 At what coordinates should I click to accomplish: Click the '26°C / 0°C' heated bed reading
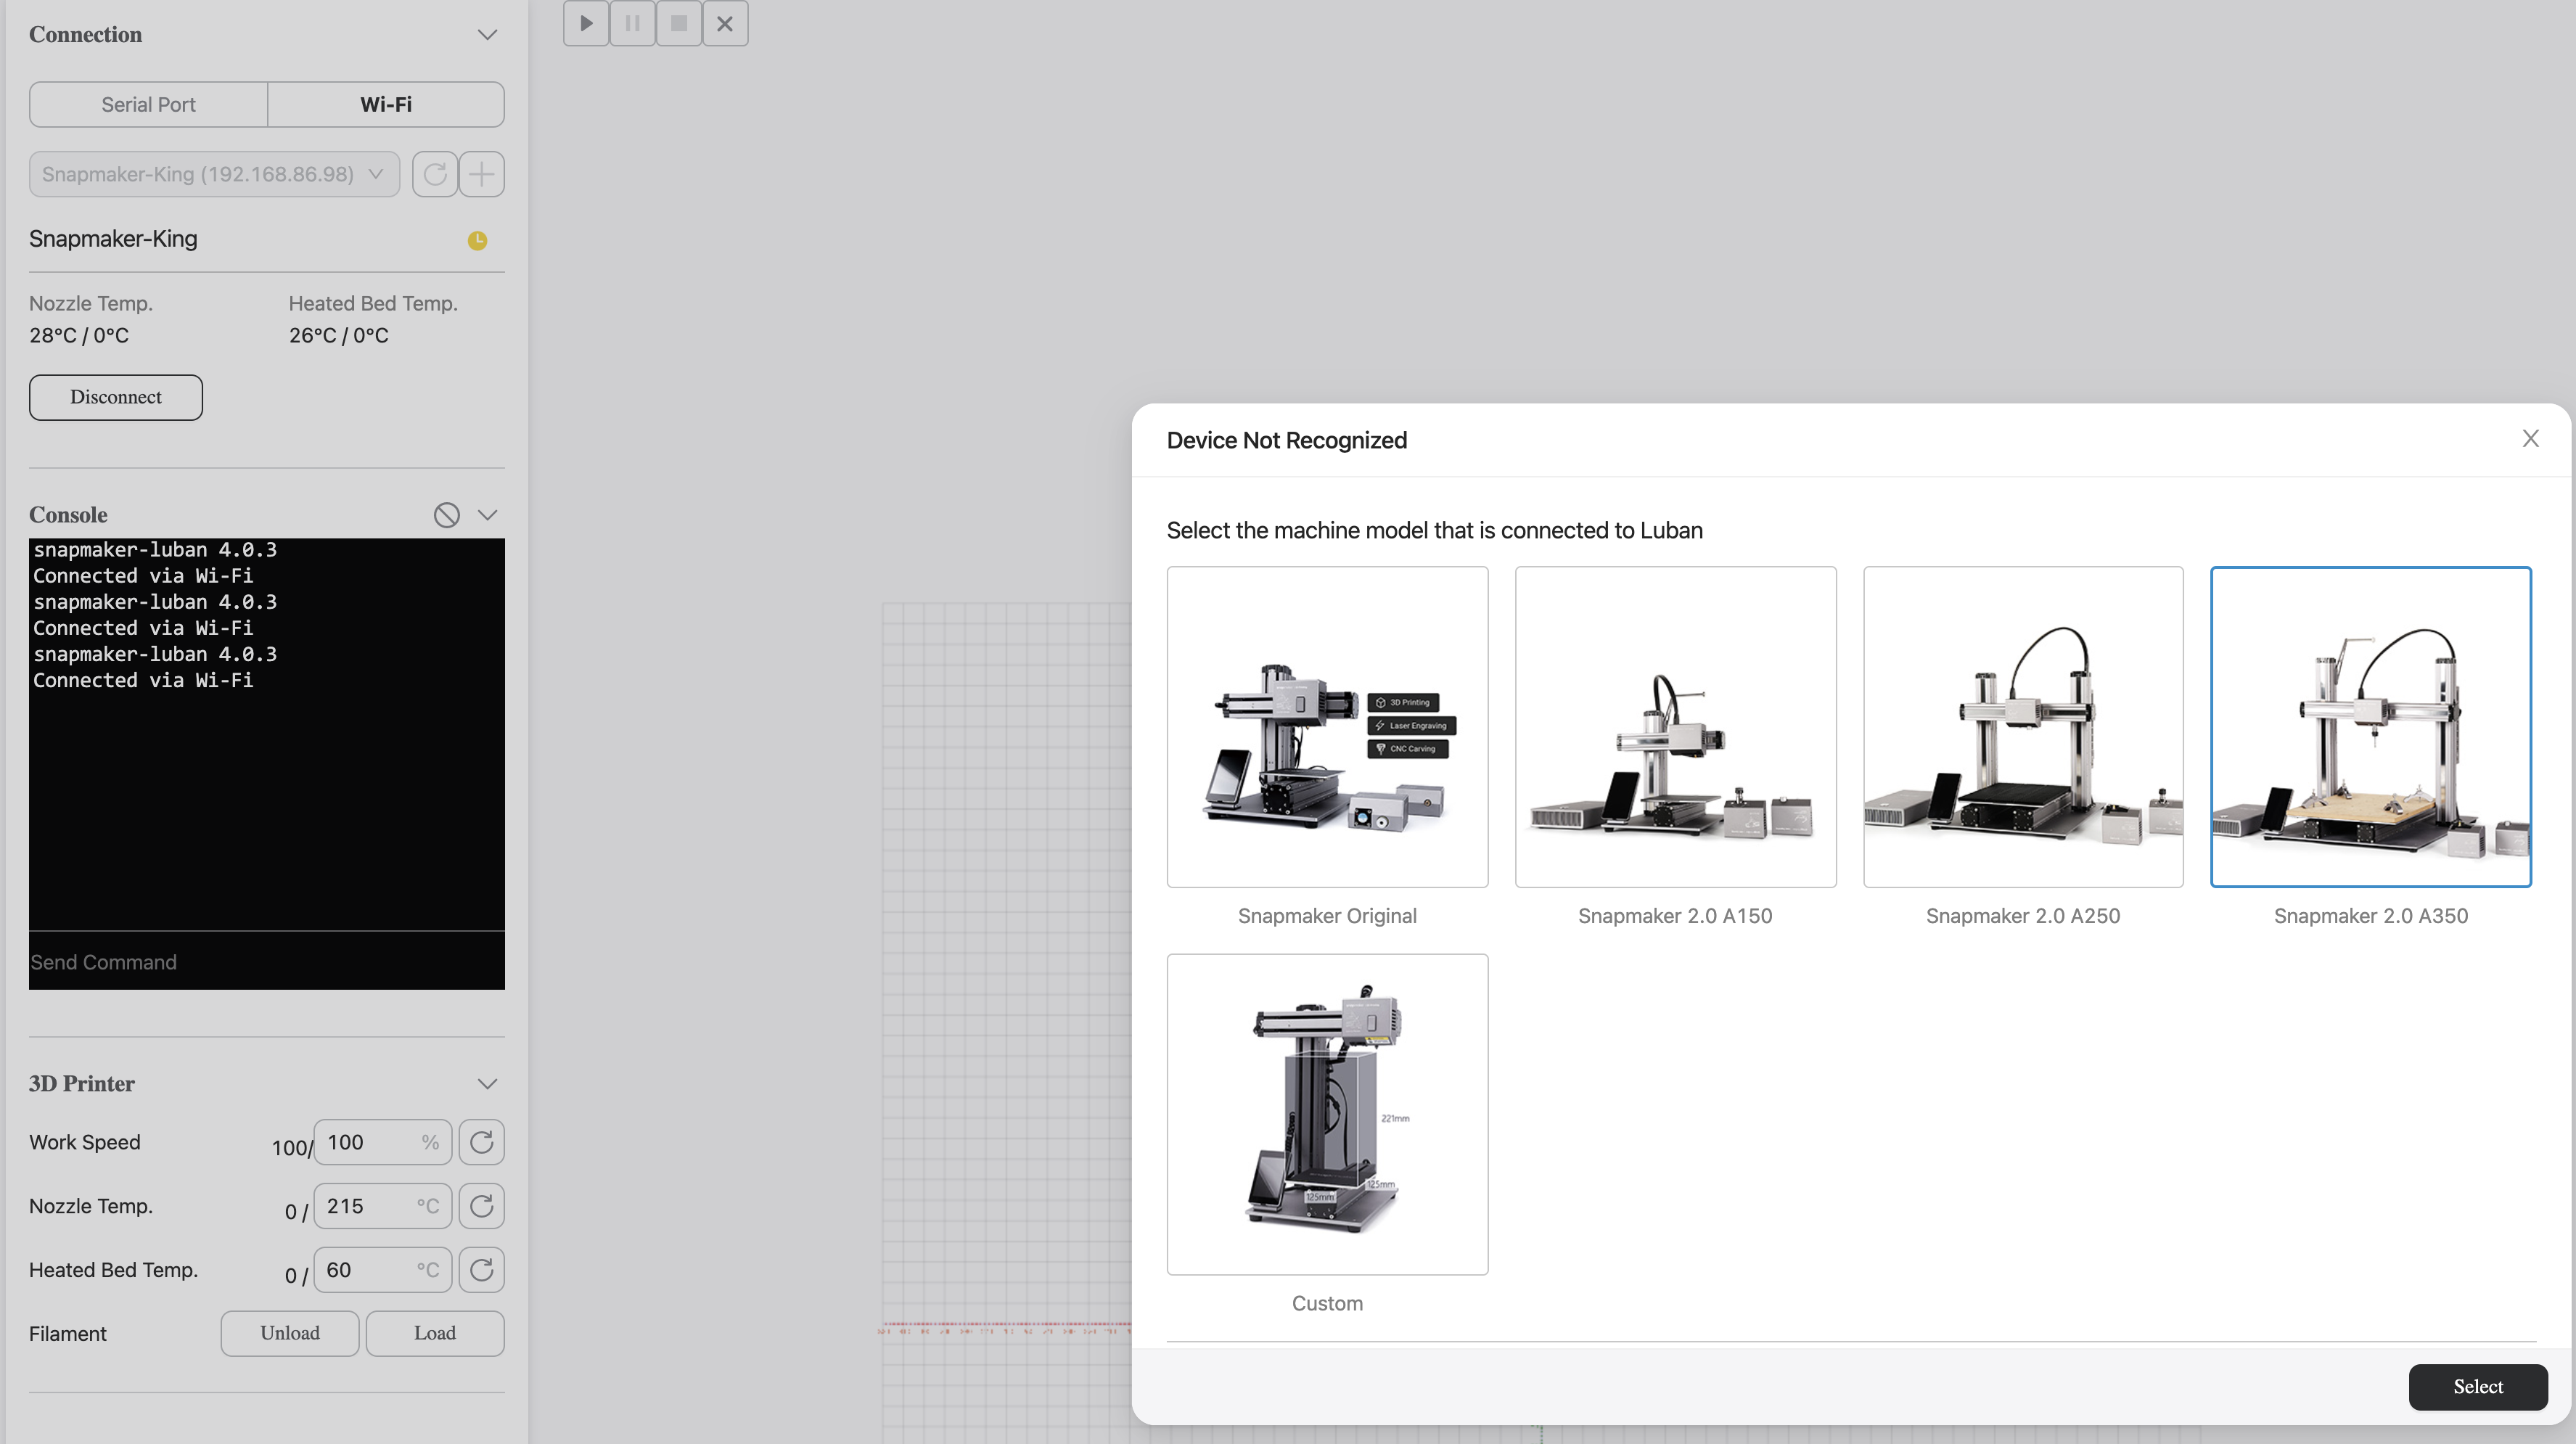click(339, 335)
